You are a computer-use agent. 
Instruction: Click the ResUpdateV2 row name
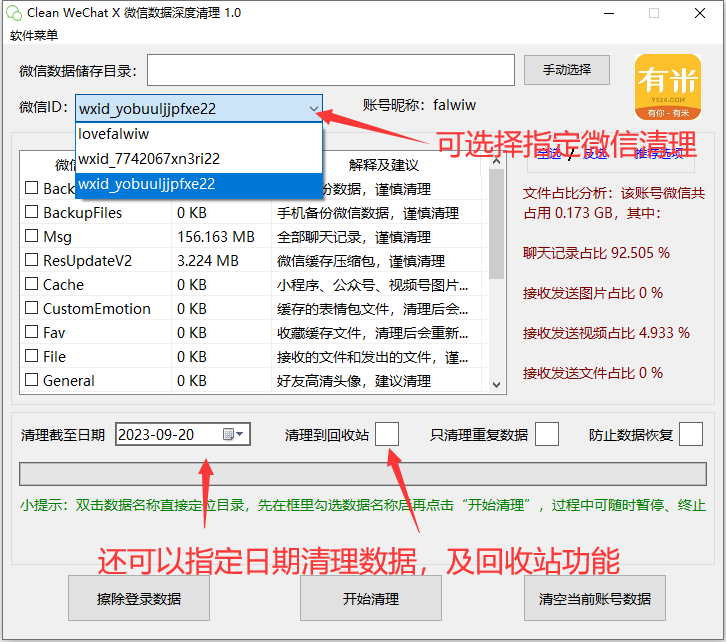click(88, 261)
